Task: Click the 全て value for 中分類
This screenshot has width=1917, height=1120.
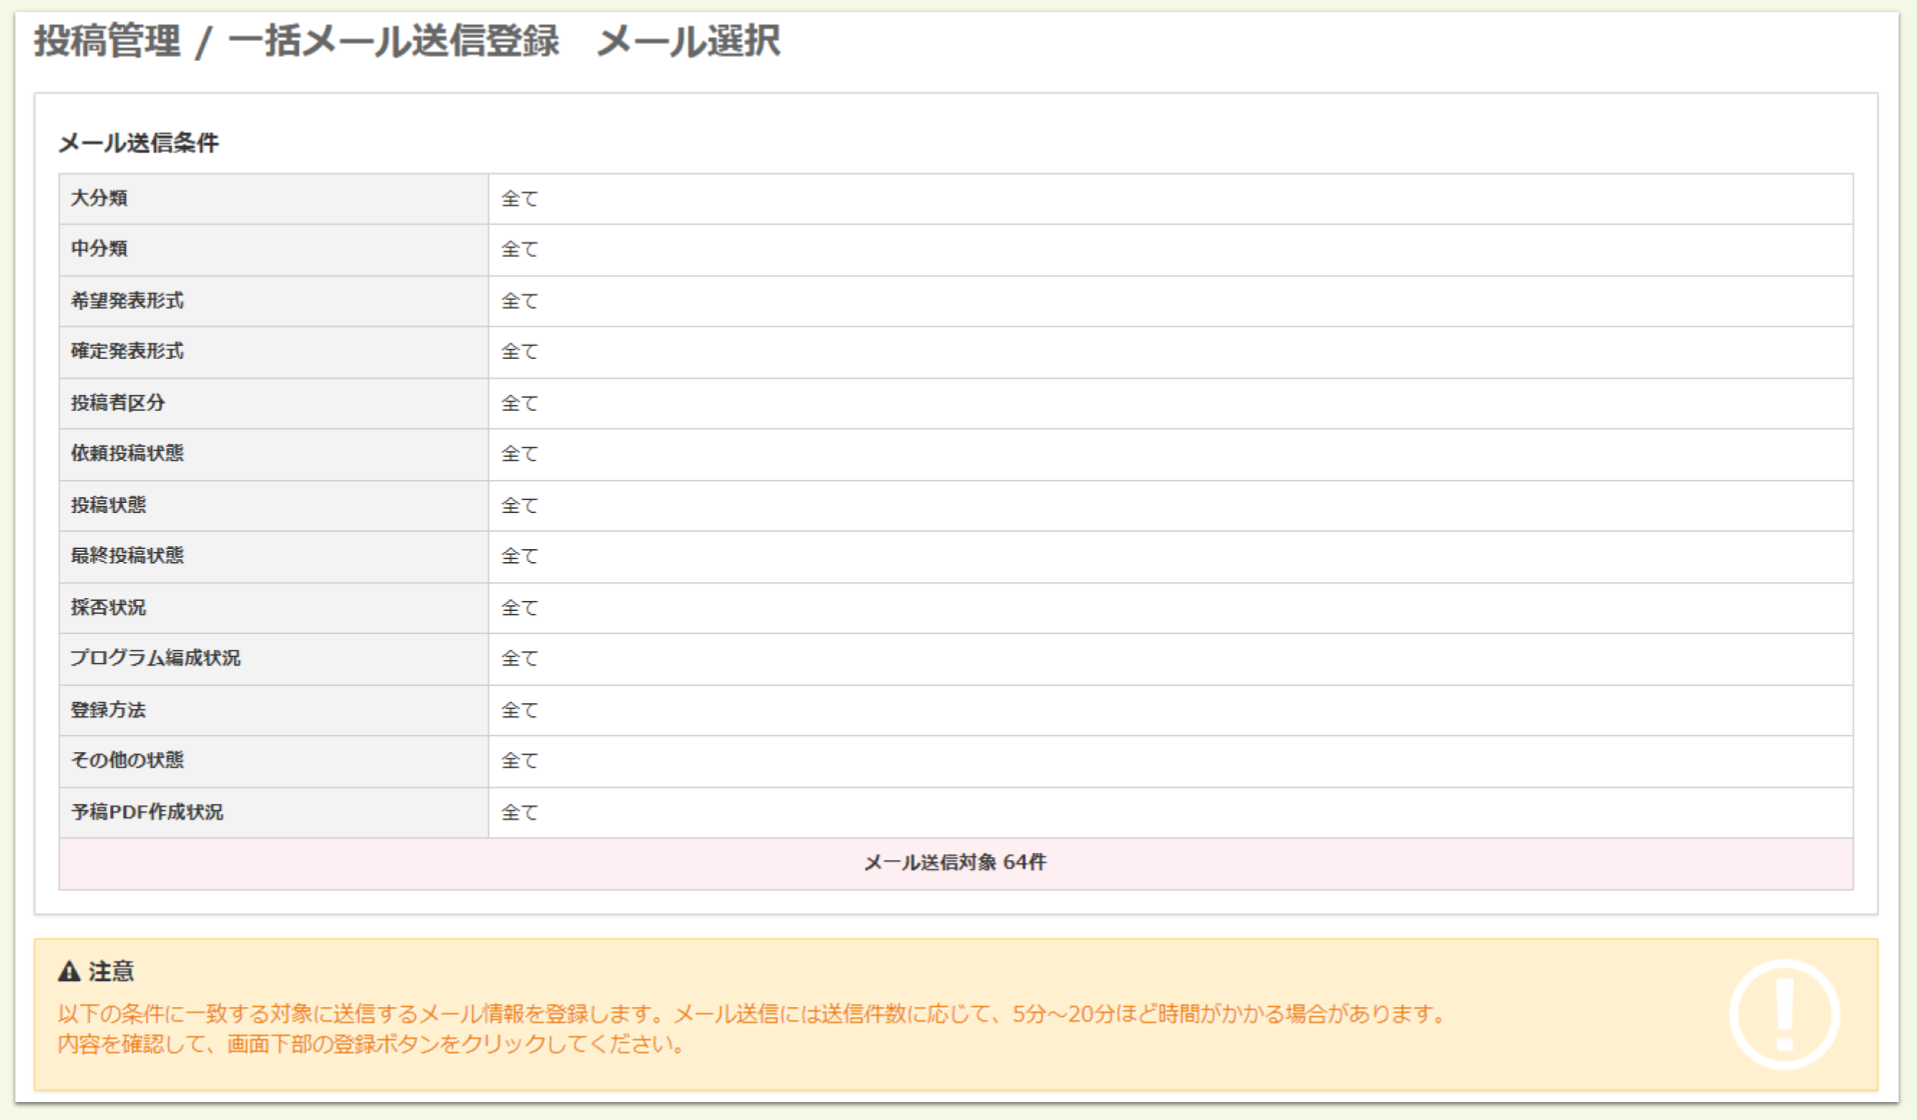Action: coord(519,249)
